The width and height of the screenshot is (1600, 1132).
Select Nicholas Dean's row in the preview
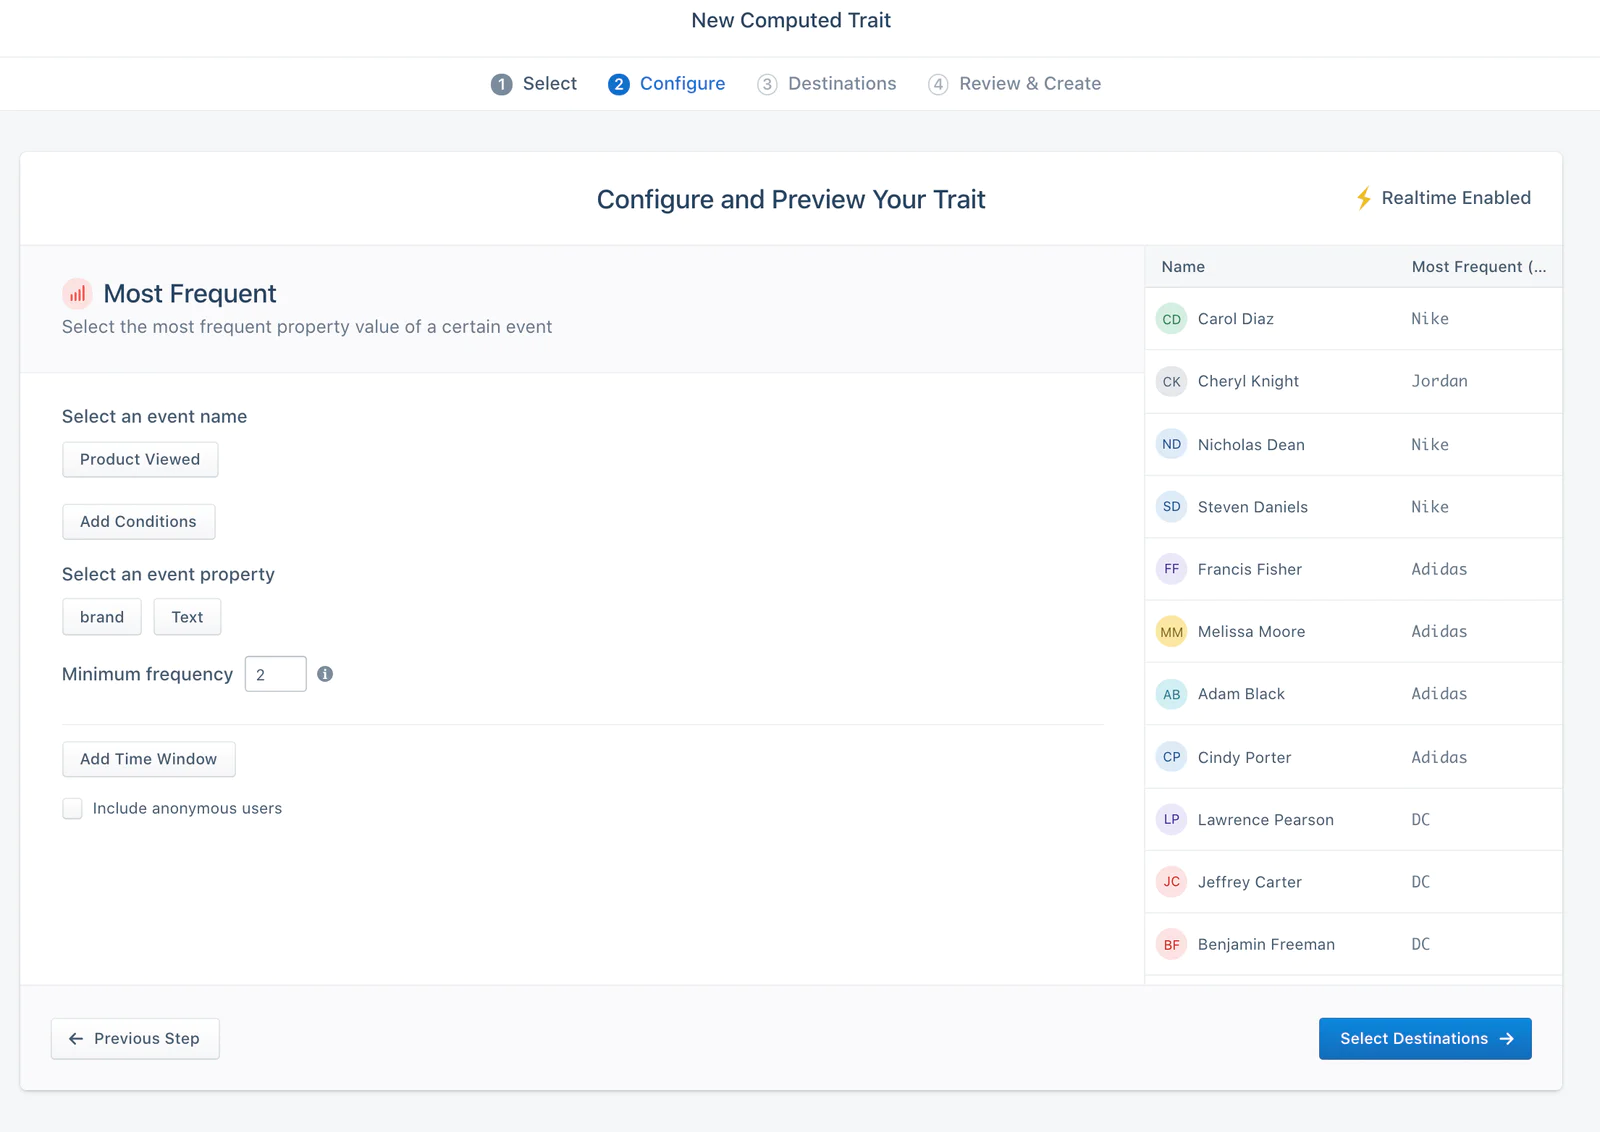click(x=1300, y=444)
